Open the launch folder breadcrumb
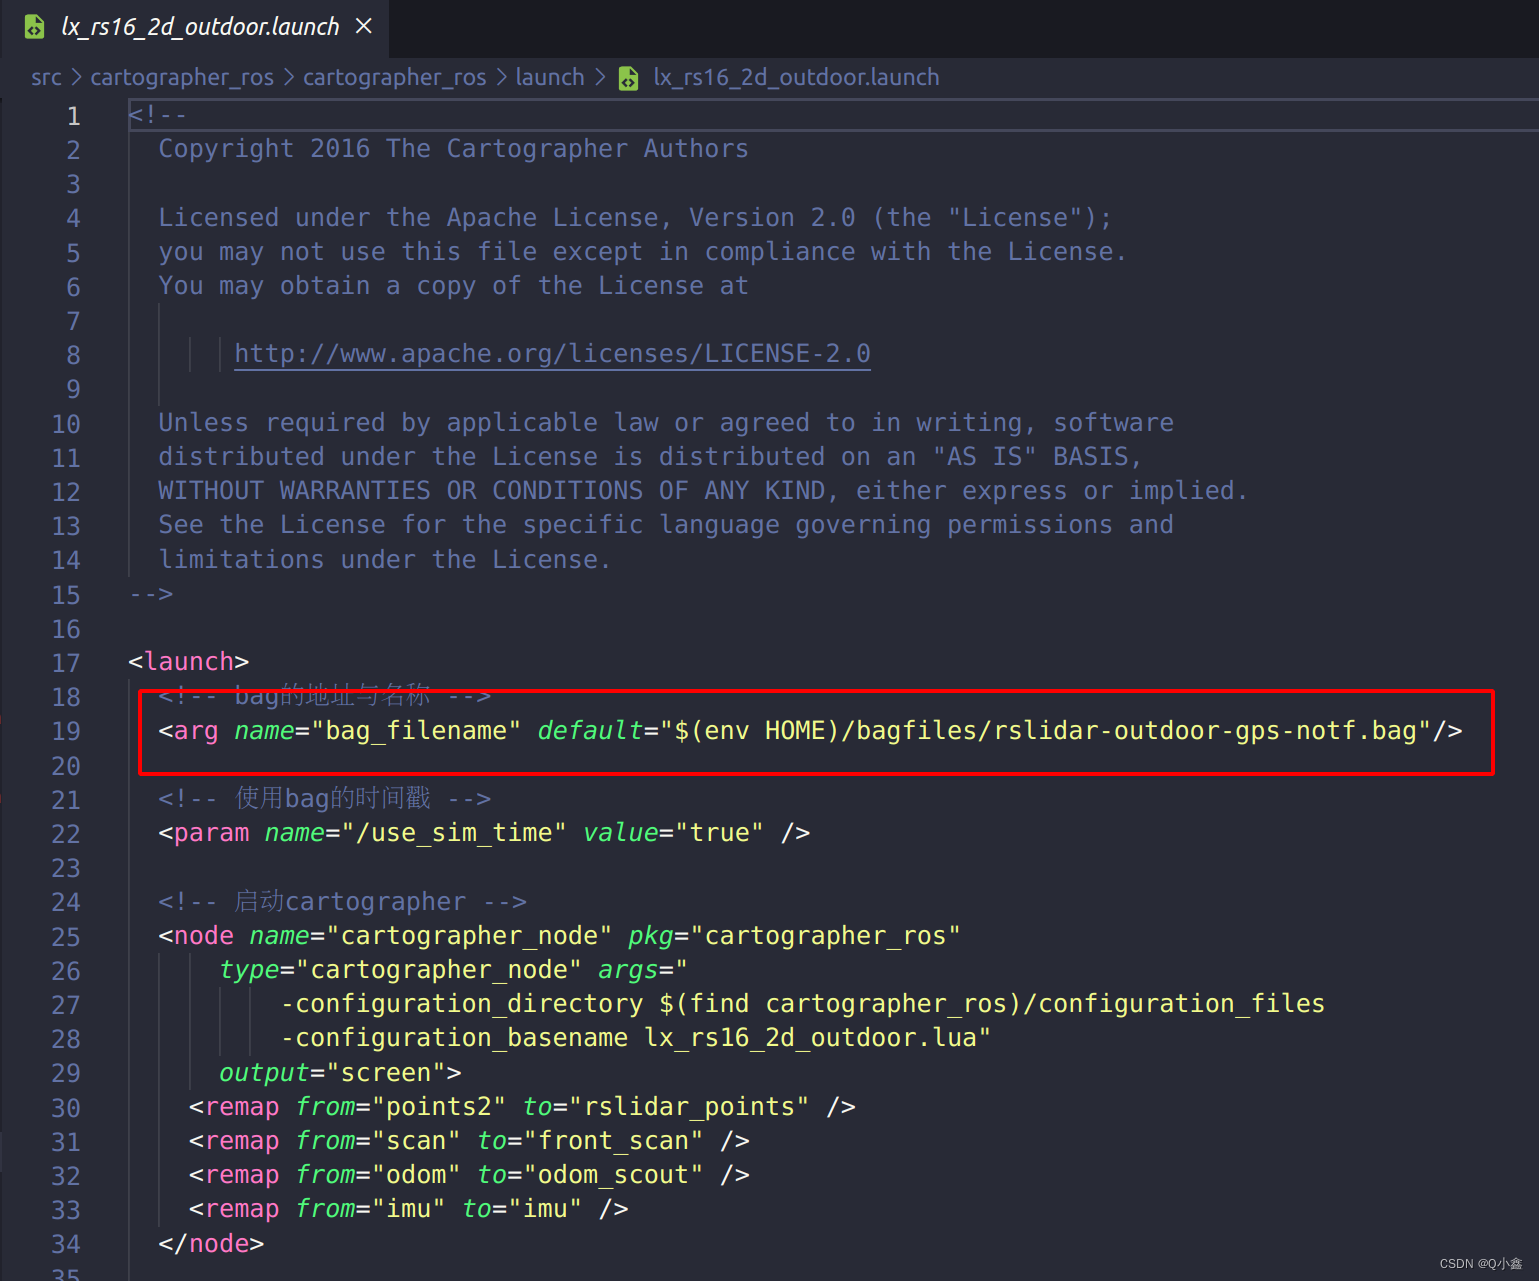The image size is (1539, 1281). 549,78
